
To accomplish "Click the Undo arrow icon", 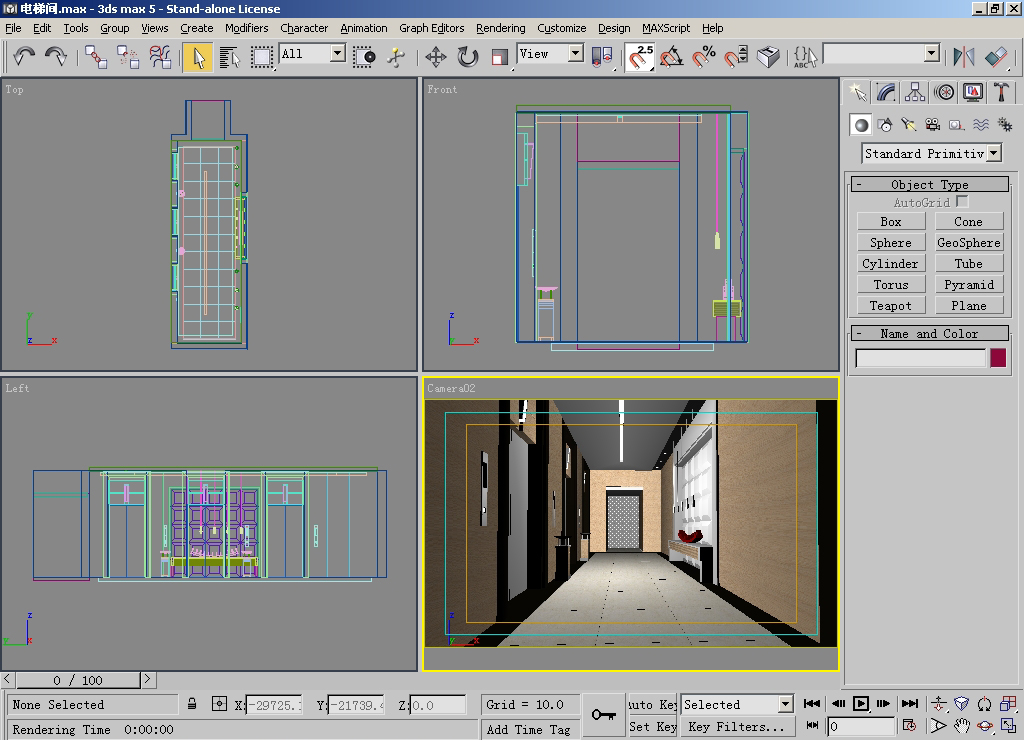I will point(24,57).
